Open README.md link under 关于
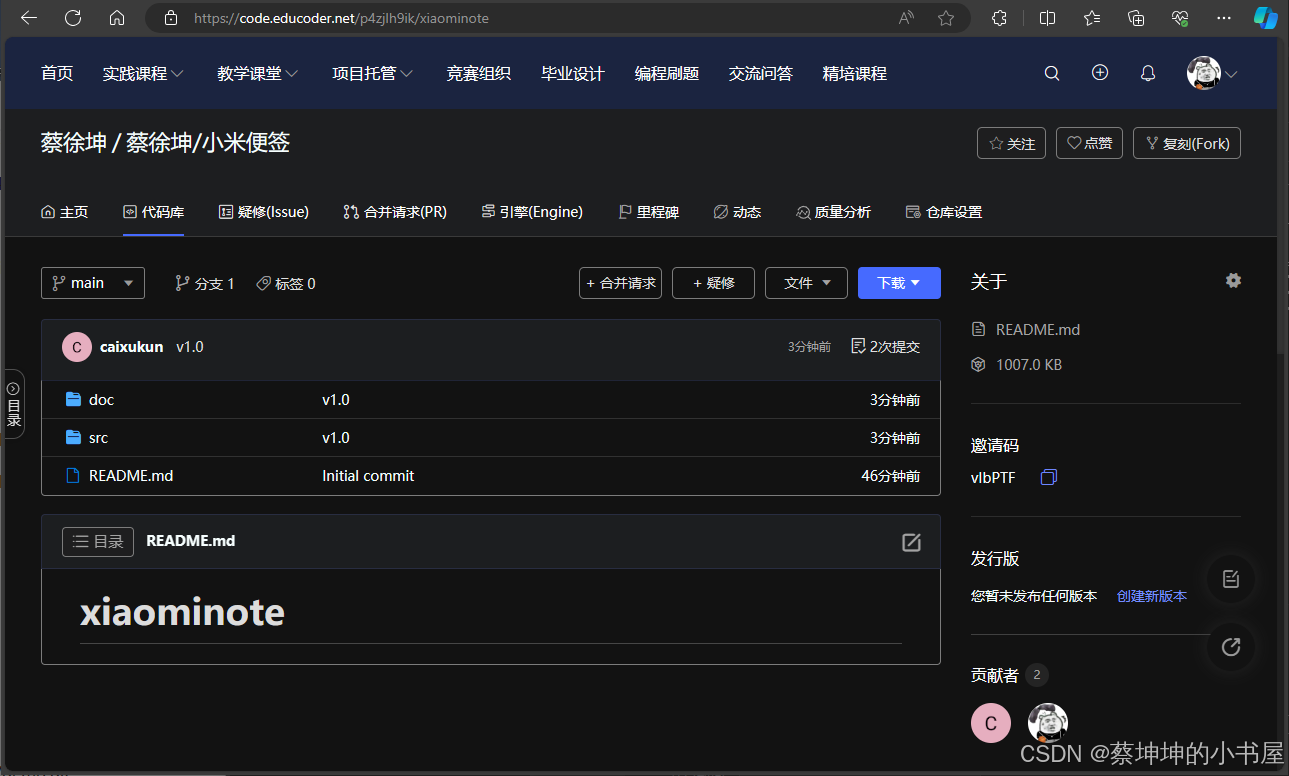1289x776 pixels. (1038, 330)
